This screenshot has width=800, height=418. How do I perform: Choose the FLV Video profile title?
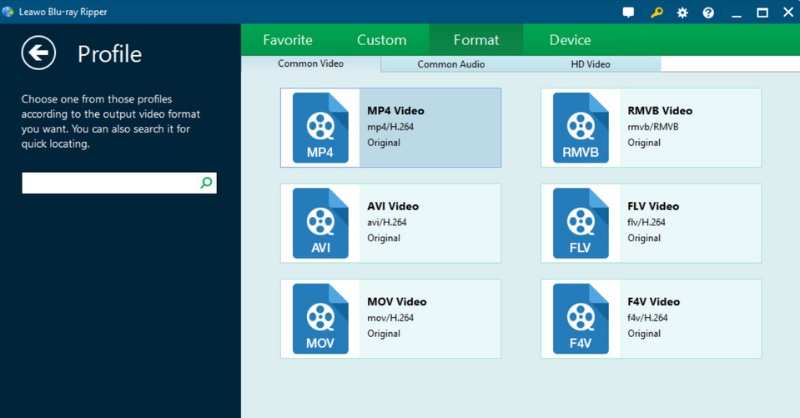[653, 206]
